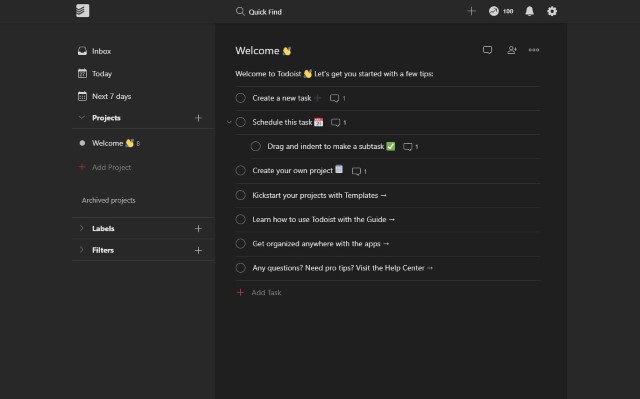Screen dimensions: 640x399
Task: Open the Quick Find search field
Action: (259, 11)
